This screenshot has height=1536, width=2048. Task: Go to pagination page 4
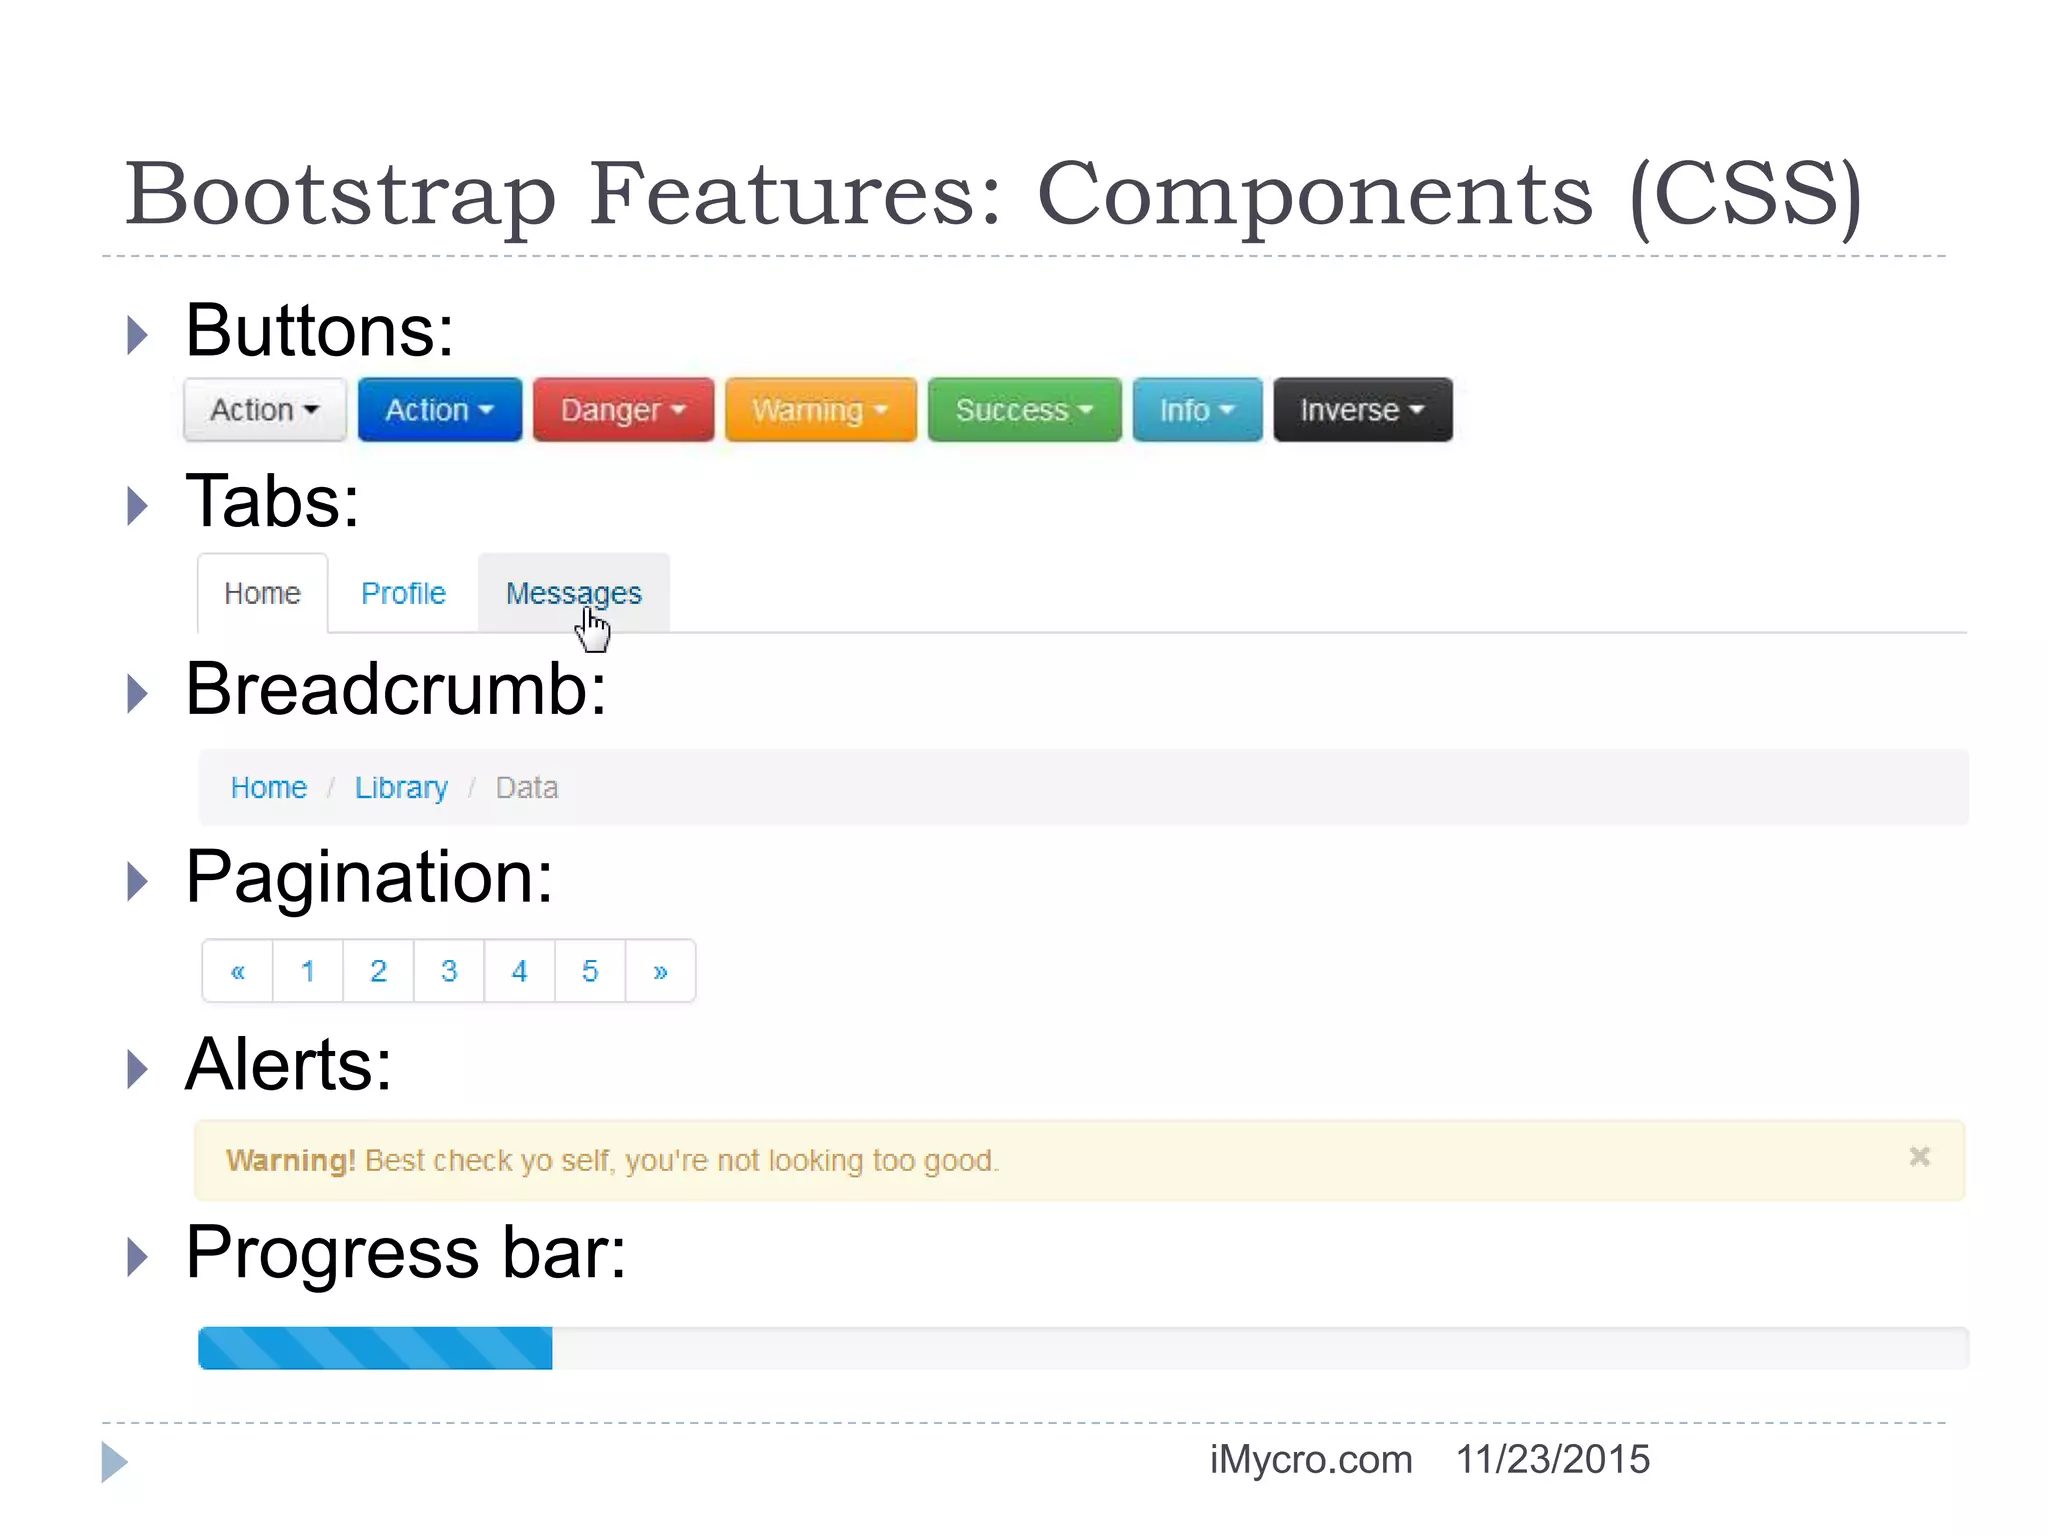[519, 971]
